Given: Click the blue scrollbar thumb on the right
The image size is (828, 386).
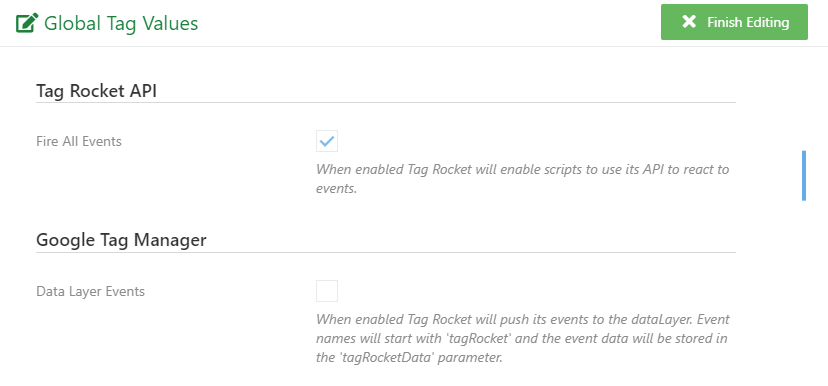Looking at the screenshot, I should click(x=804, y=175).
